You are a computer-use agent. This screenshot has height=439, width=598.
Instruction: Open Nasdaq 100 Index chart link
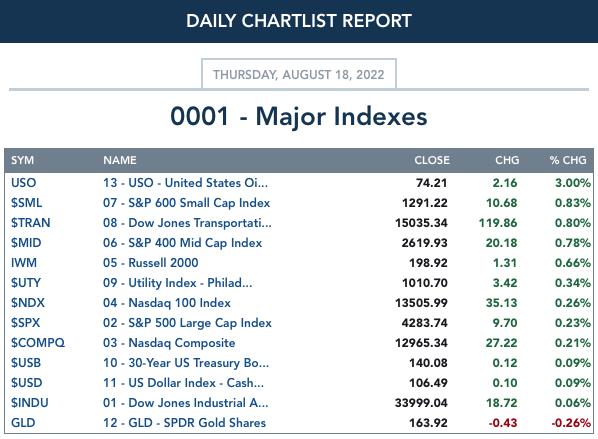167,303
